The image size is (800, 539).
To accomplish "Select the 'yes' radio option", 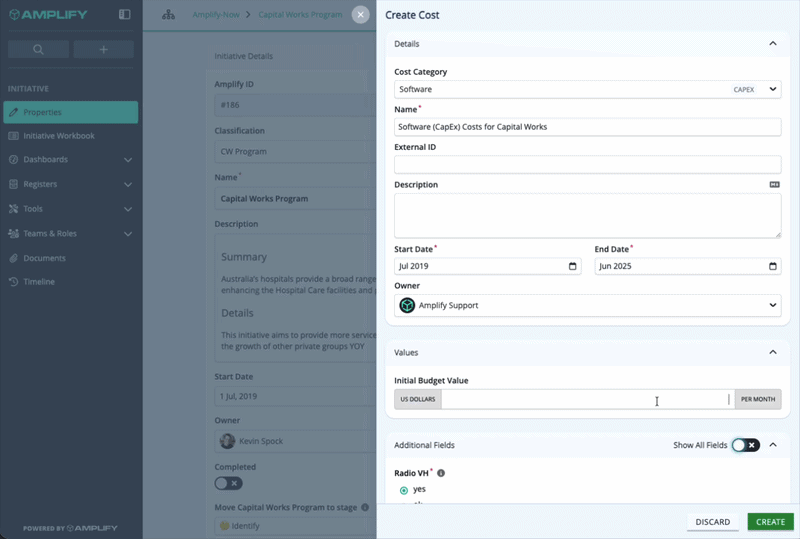I will coord(404,490).
